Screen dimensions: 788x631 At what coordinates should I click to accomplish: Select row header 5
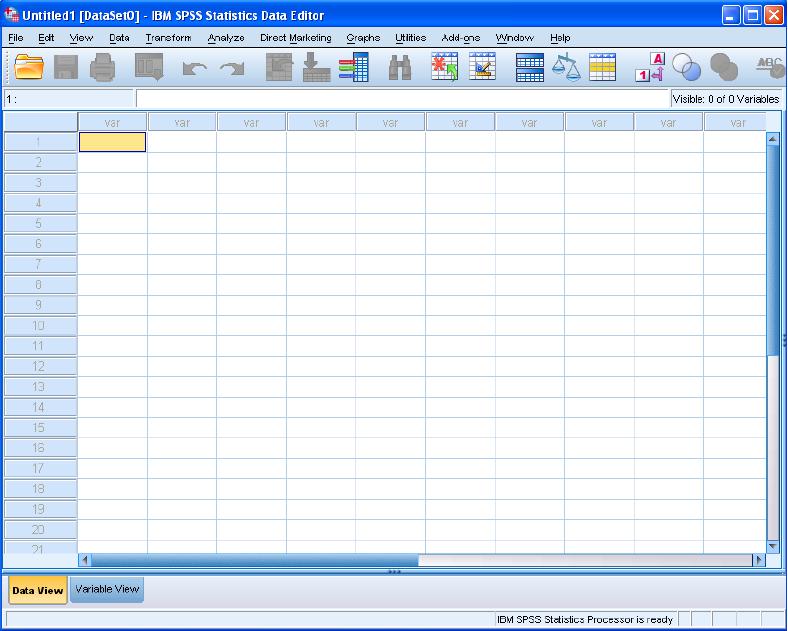coord(40,224)
